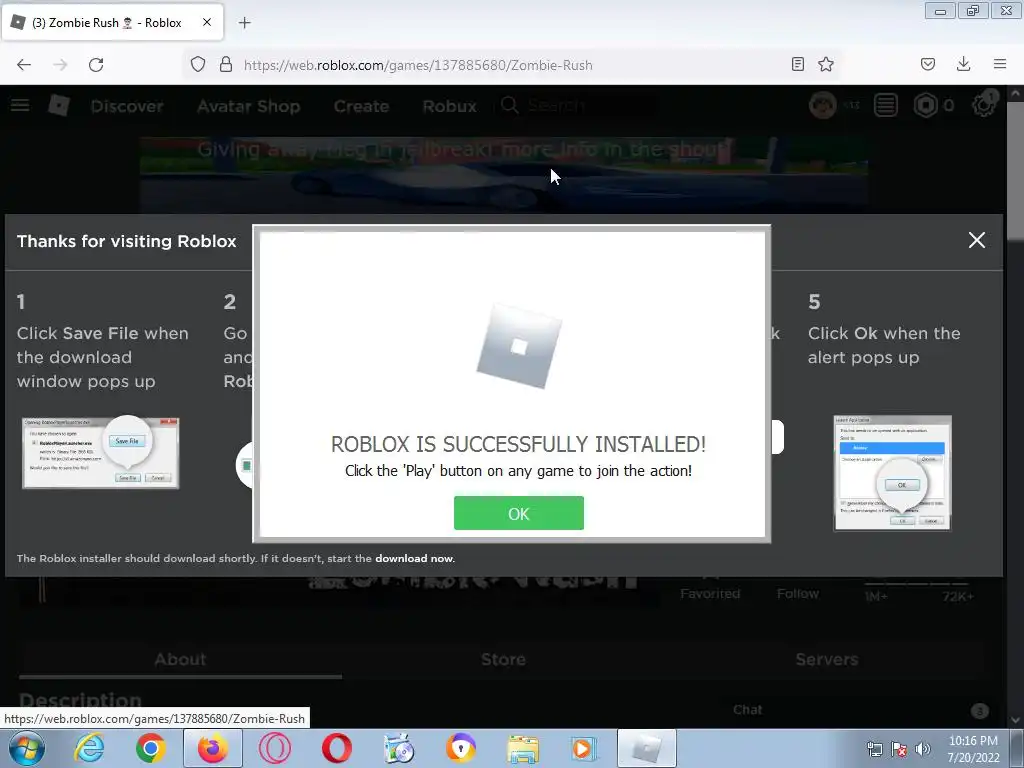
Task: Launch Opera GX outline icon in taskbar
Action: (x=275, y=748)
